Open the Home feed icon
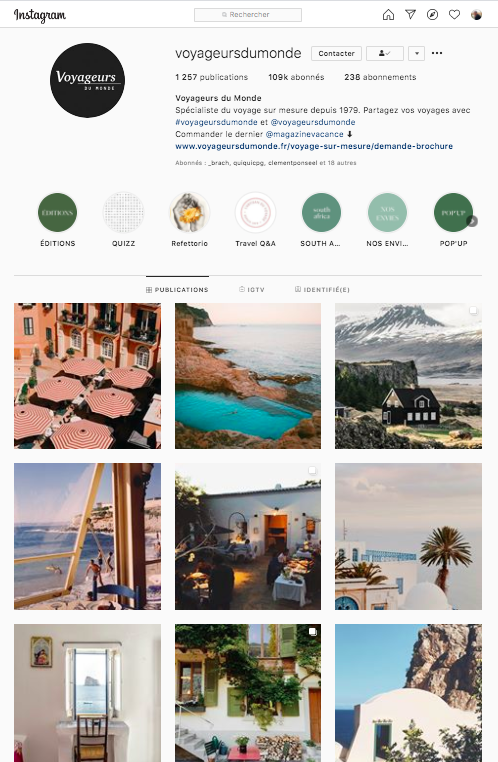 (388, 15)
